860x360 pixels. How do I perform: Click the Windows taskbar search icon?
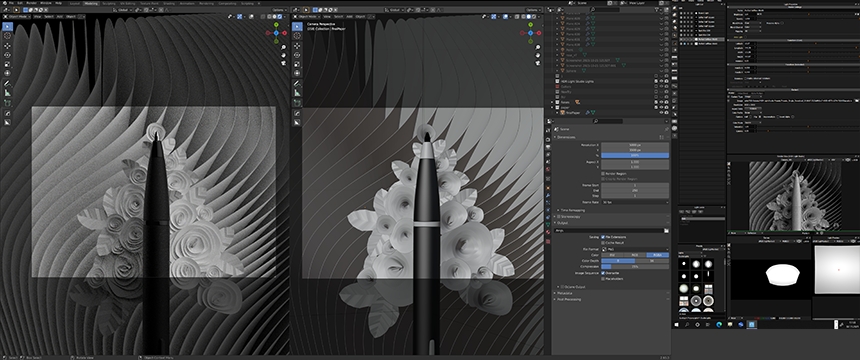click(687, 325)
